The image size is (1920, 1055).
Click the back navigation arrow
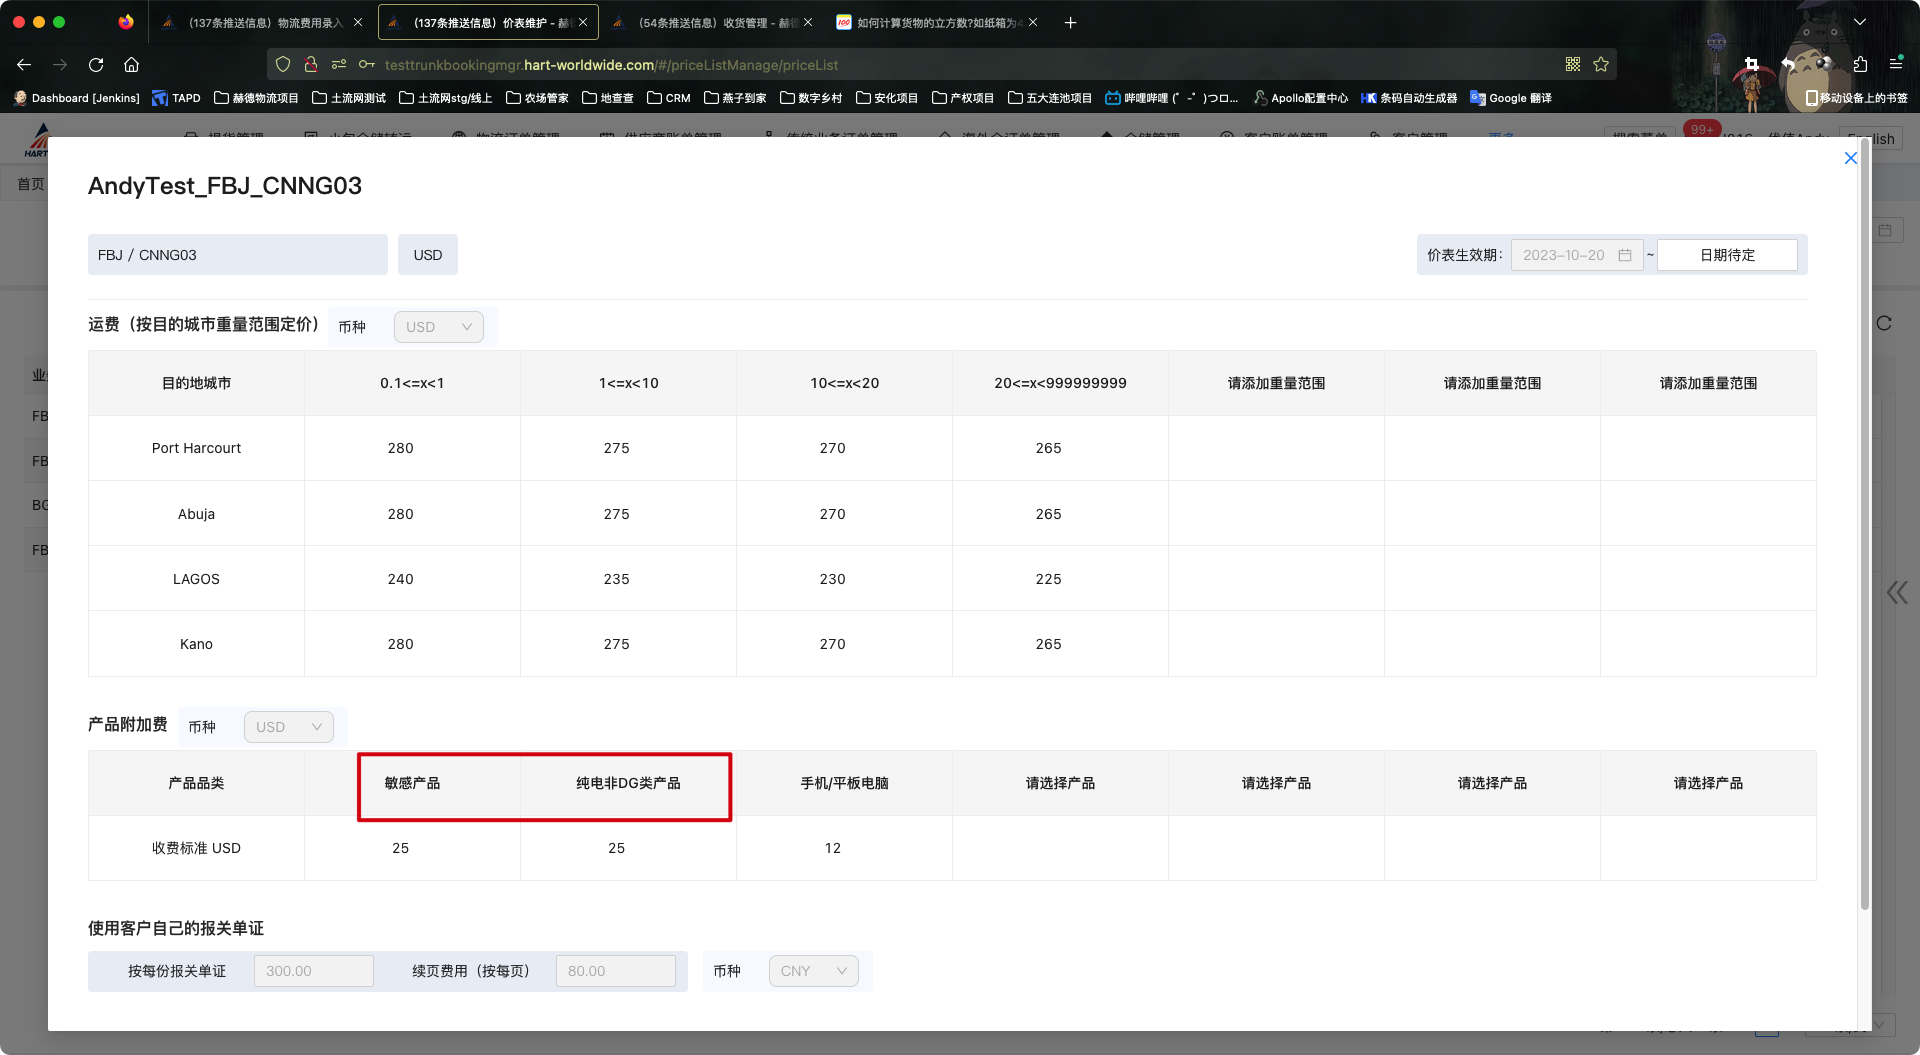[24, 65]
